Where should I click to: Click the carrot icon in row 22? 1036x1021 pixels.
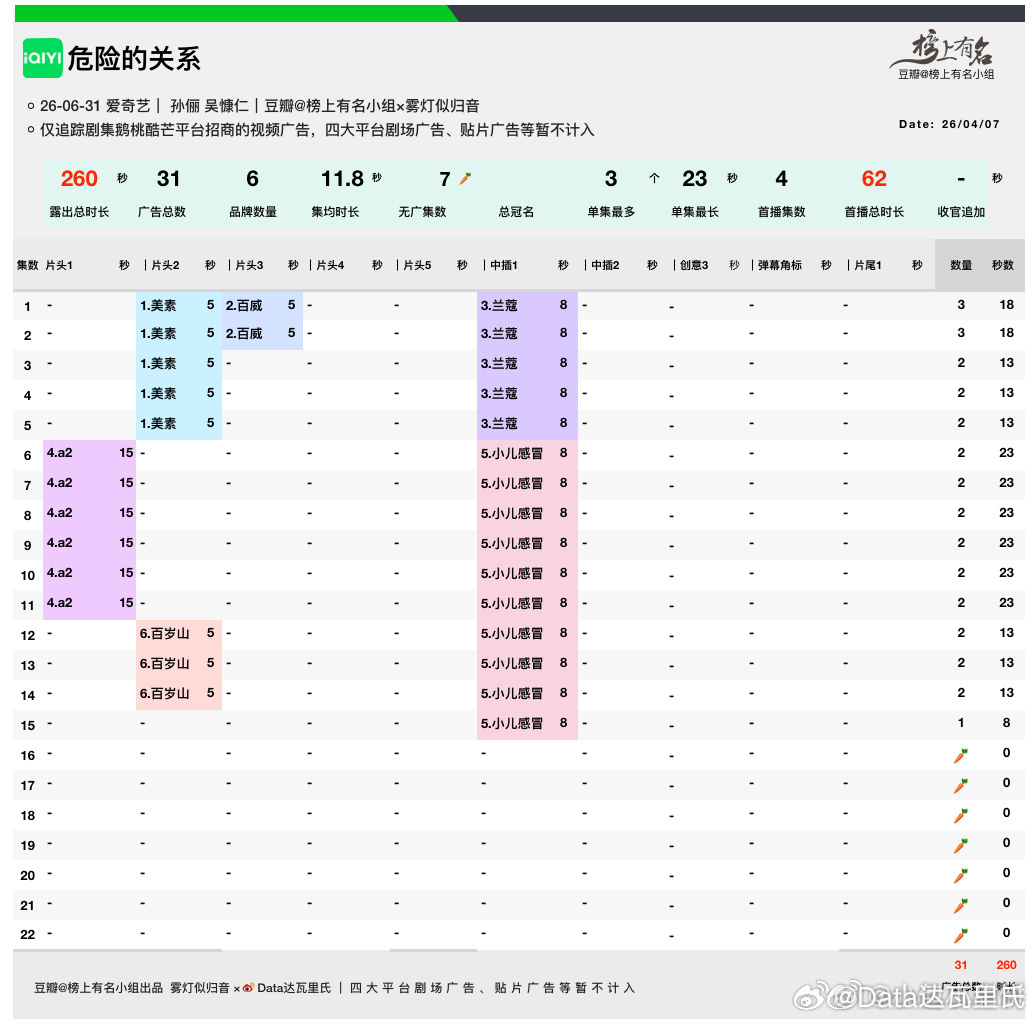tap(960, 934)
